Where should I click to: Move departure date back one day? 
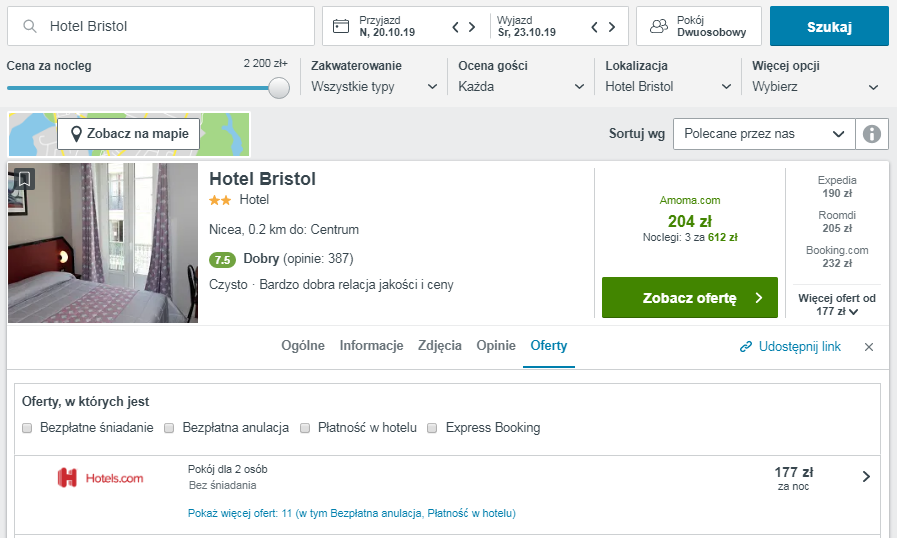(594, 27)
